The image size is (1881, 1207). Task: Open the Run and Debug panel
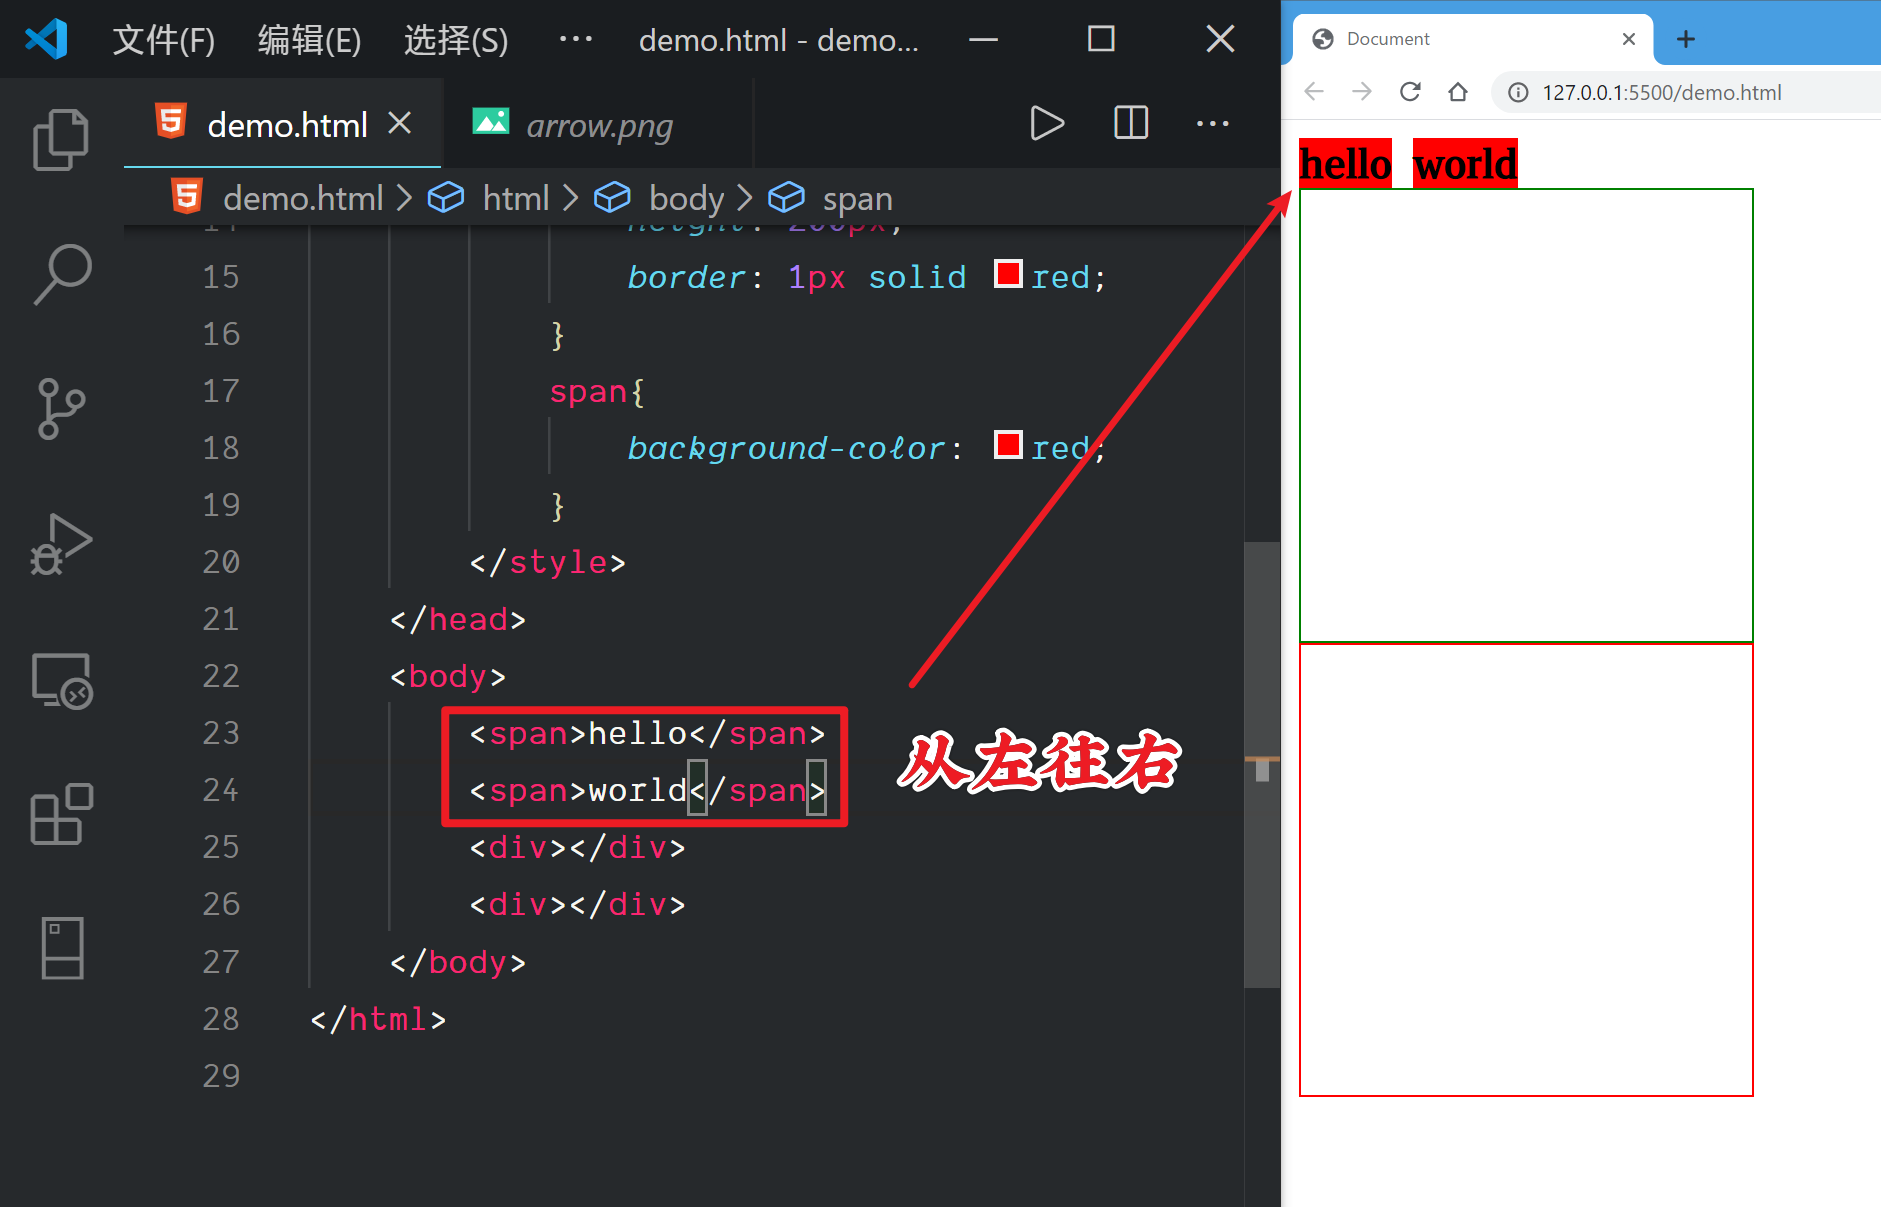[x=61, y=544]
